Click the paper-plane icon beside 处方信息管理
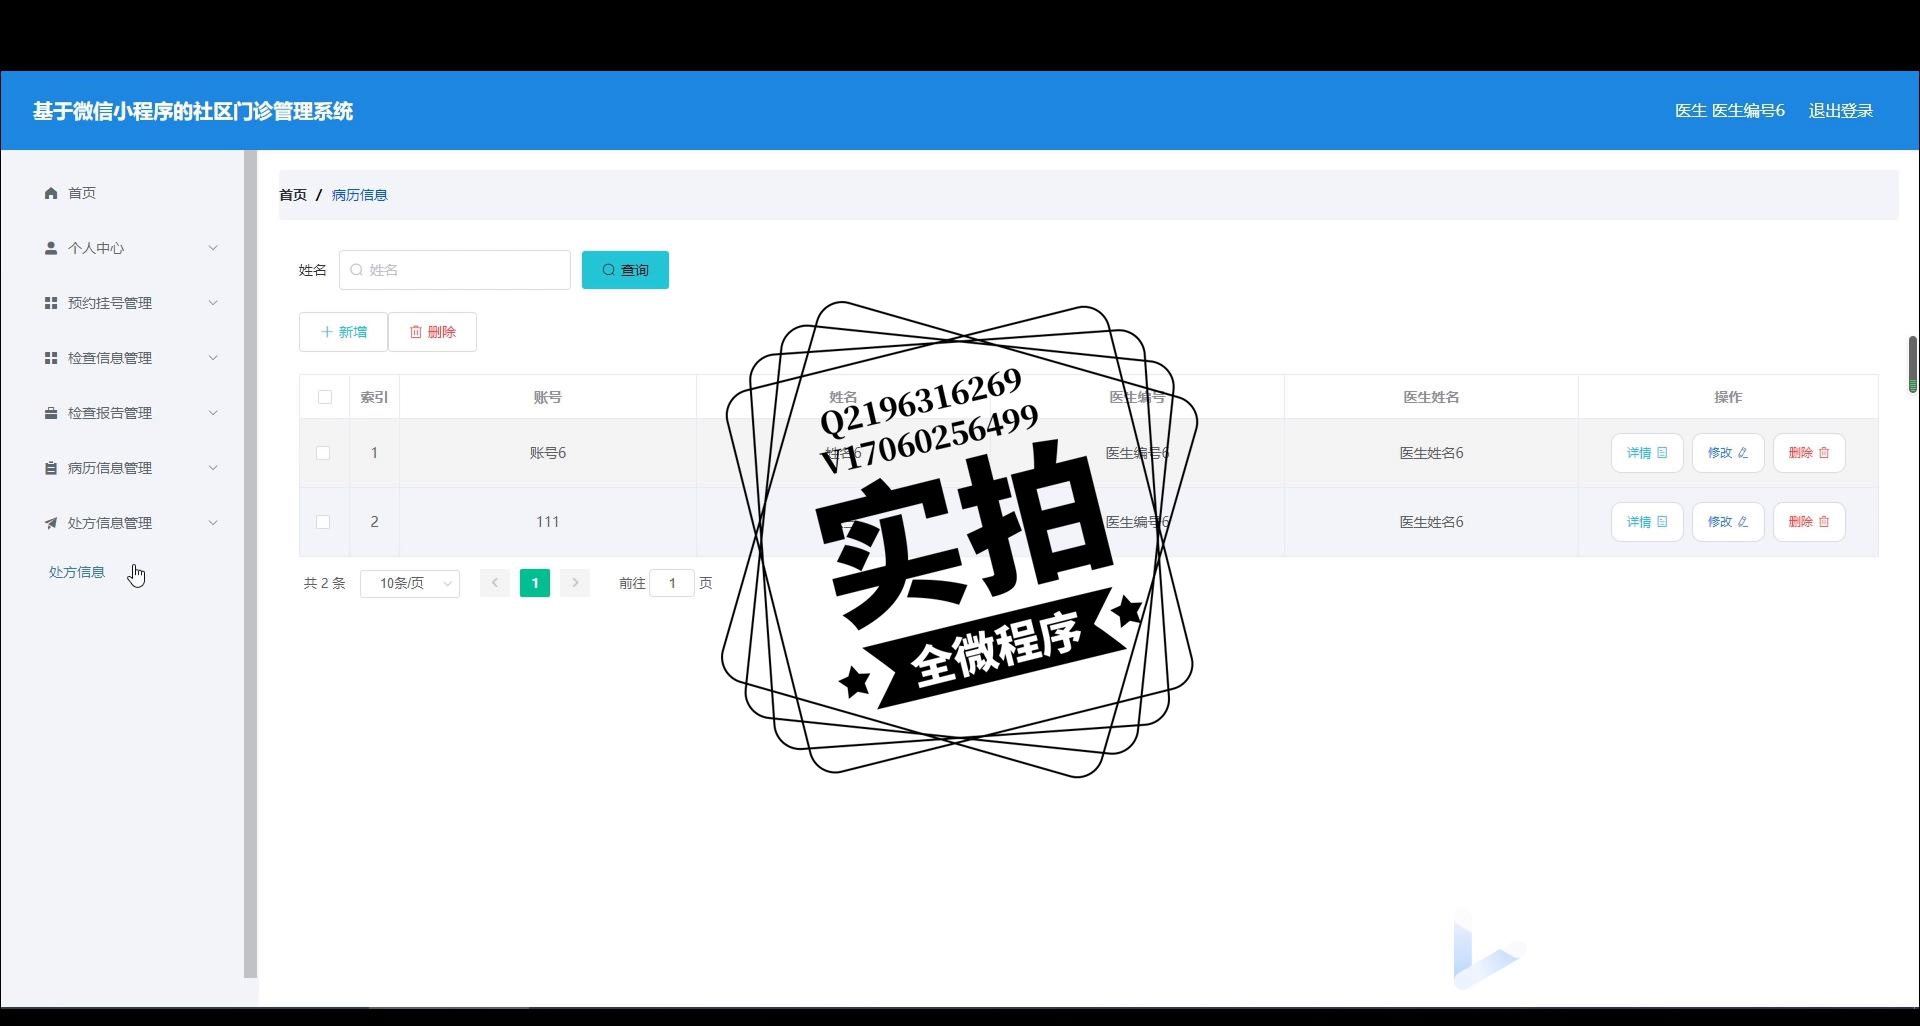This screenshot has height=1026, width=1920. pyautogui.click(x=51, y=523)
